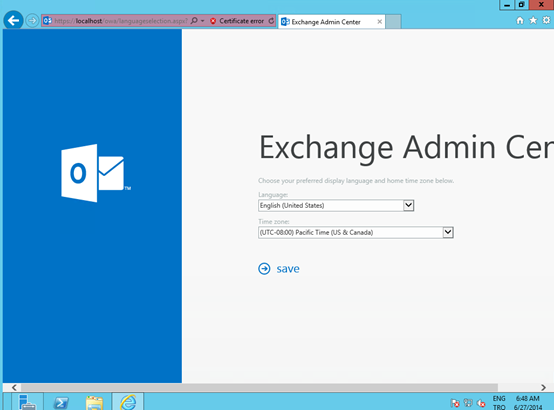Open a new blank tab
This screenshot has width=554, height=410.
pos(393,22)
